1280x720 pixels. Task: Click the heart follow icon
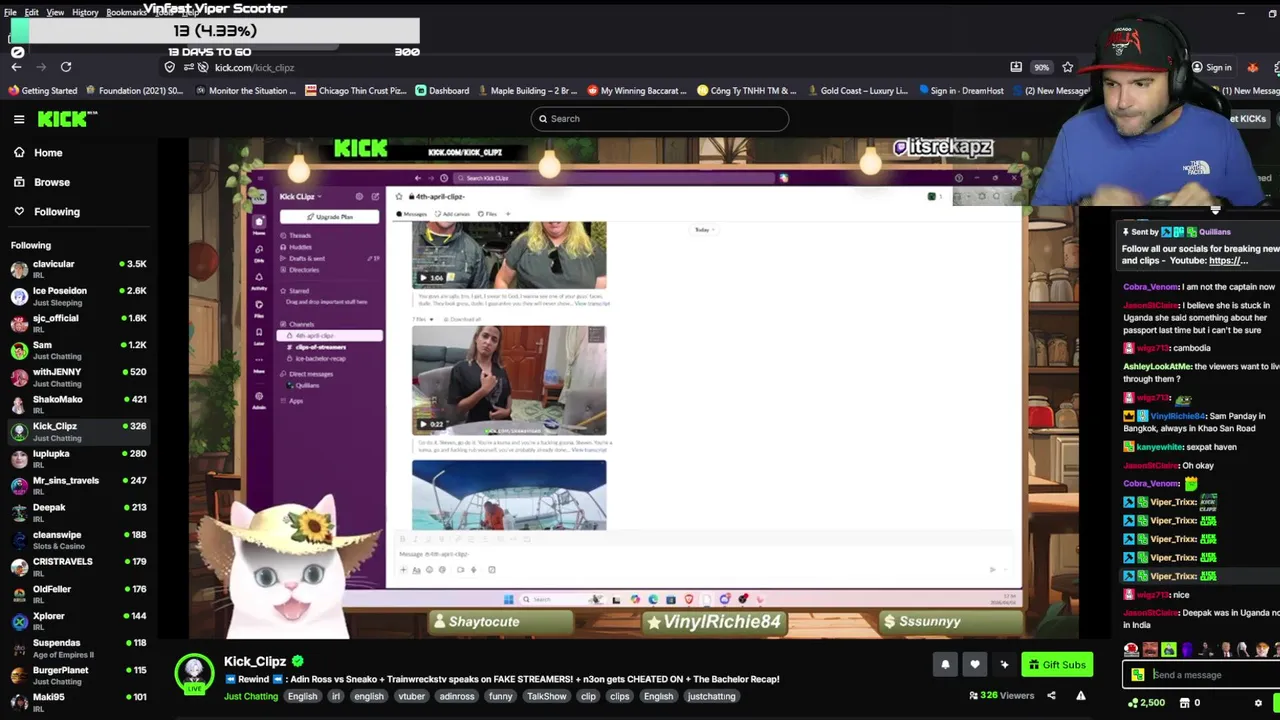[975, 664]
